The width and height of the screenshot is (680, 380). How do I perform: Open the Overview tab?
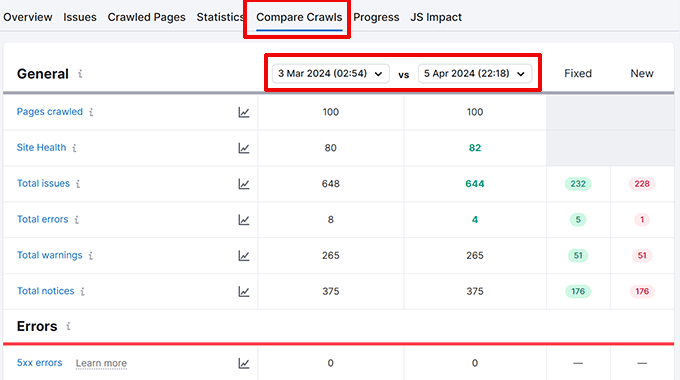click(28, 17)
